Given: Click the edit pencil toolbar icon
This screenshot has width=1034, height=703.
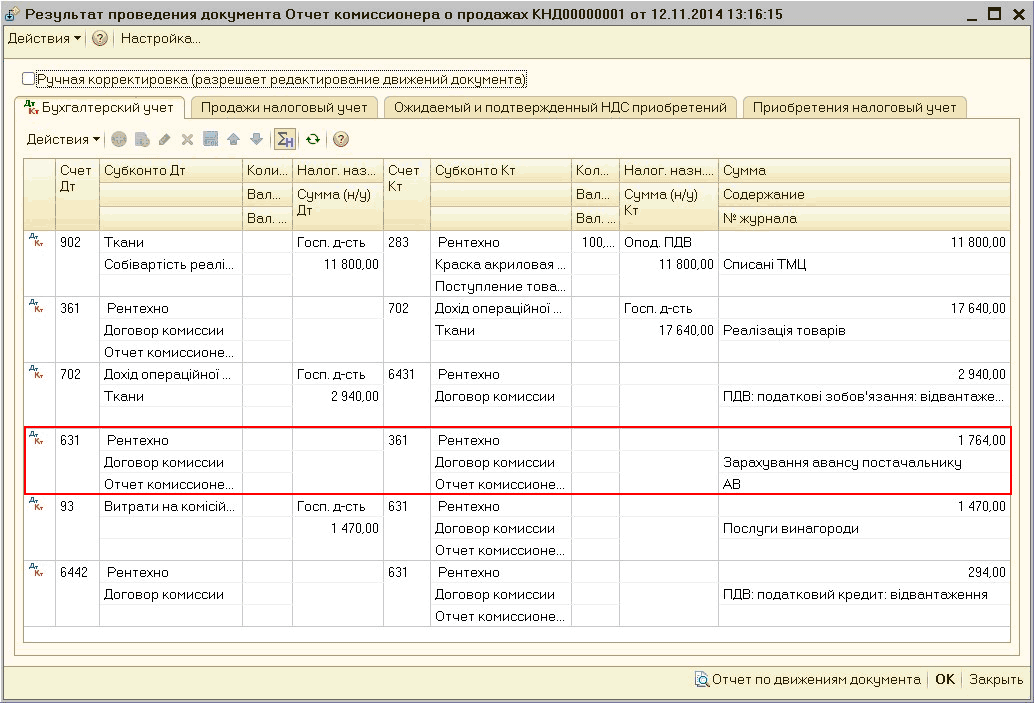Looking at the screenshot, I should tap(165, 139).
